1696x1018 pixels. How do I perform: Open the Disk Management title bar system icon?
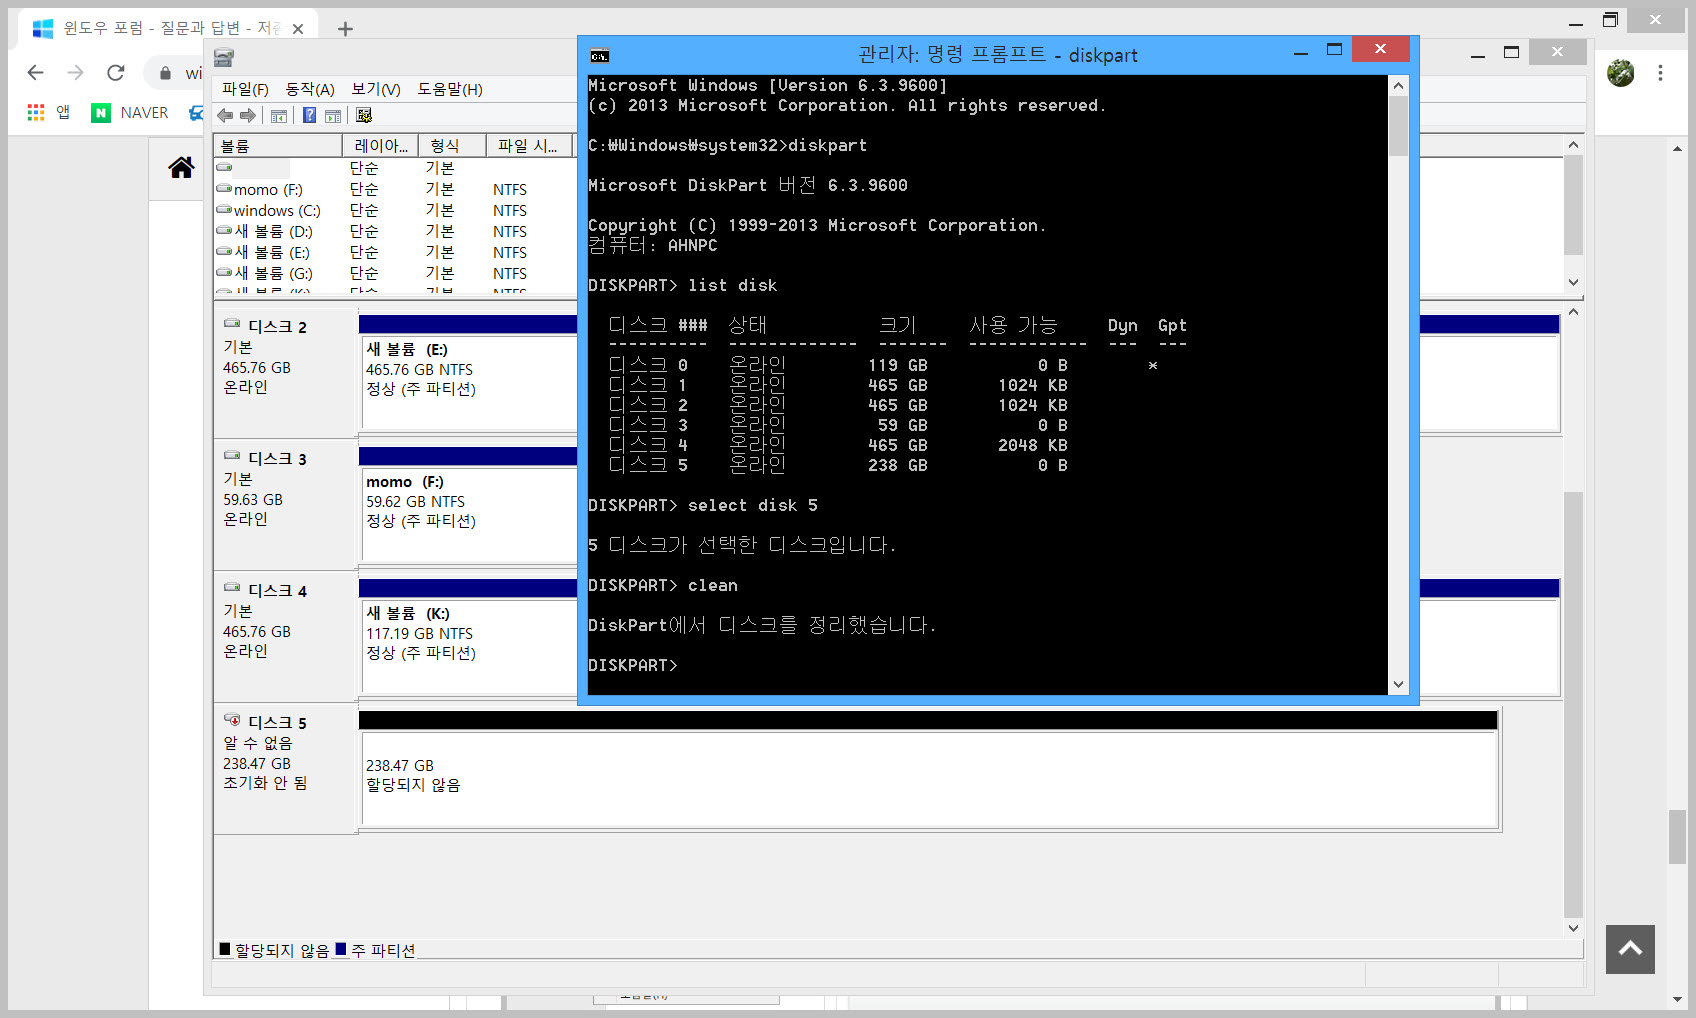tap(224, 58)
